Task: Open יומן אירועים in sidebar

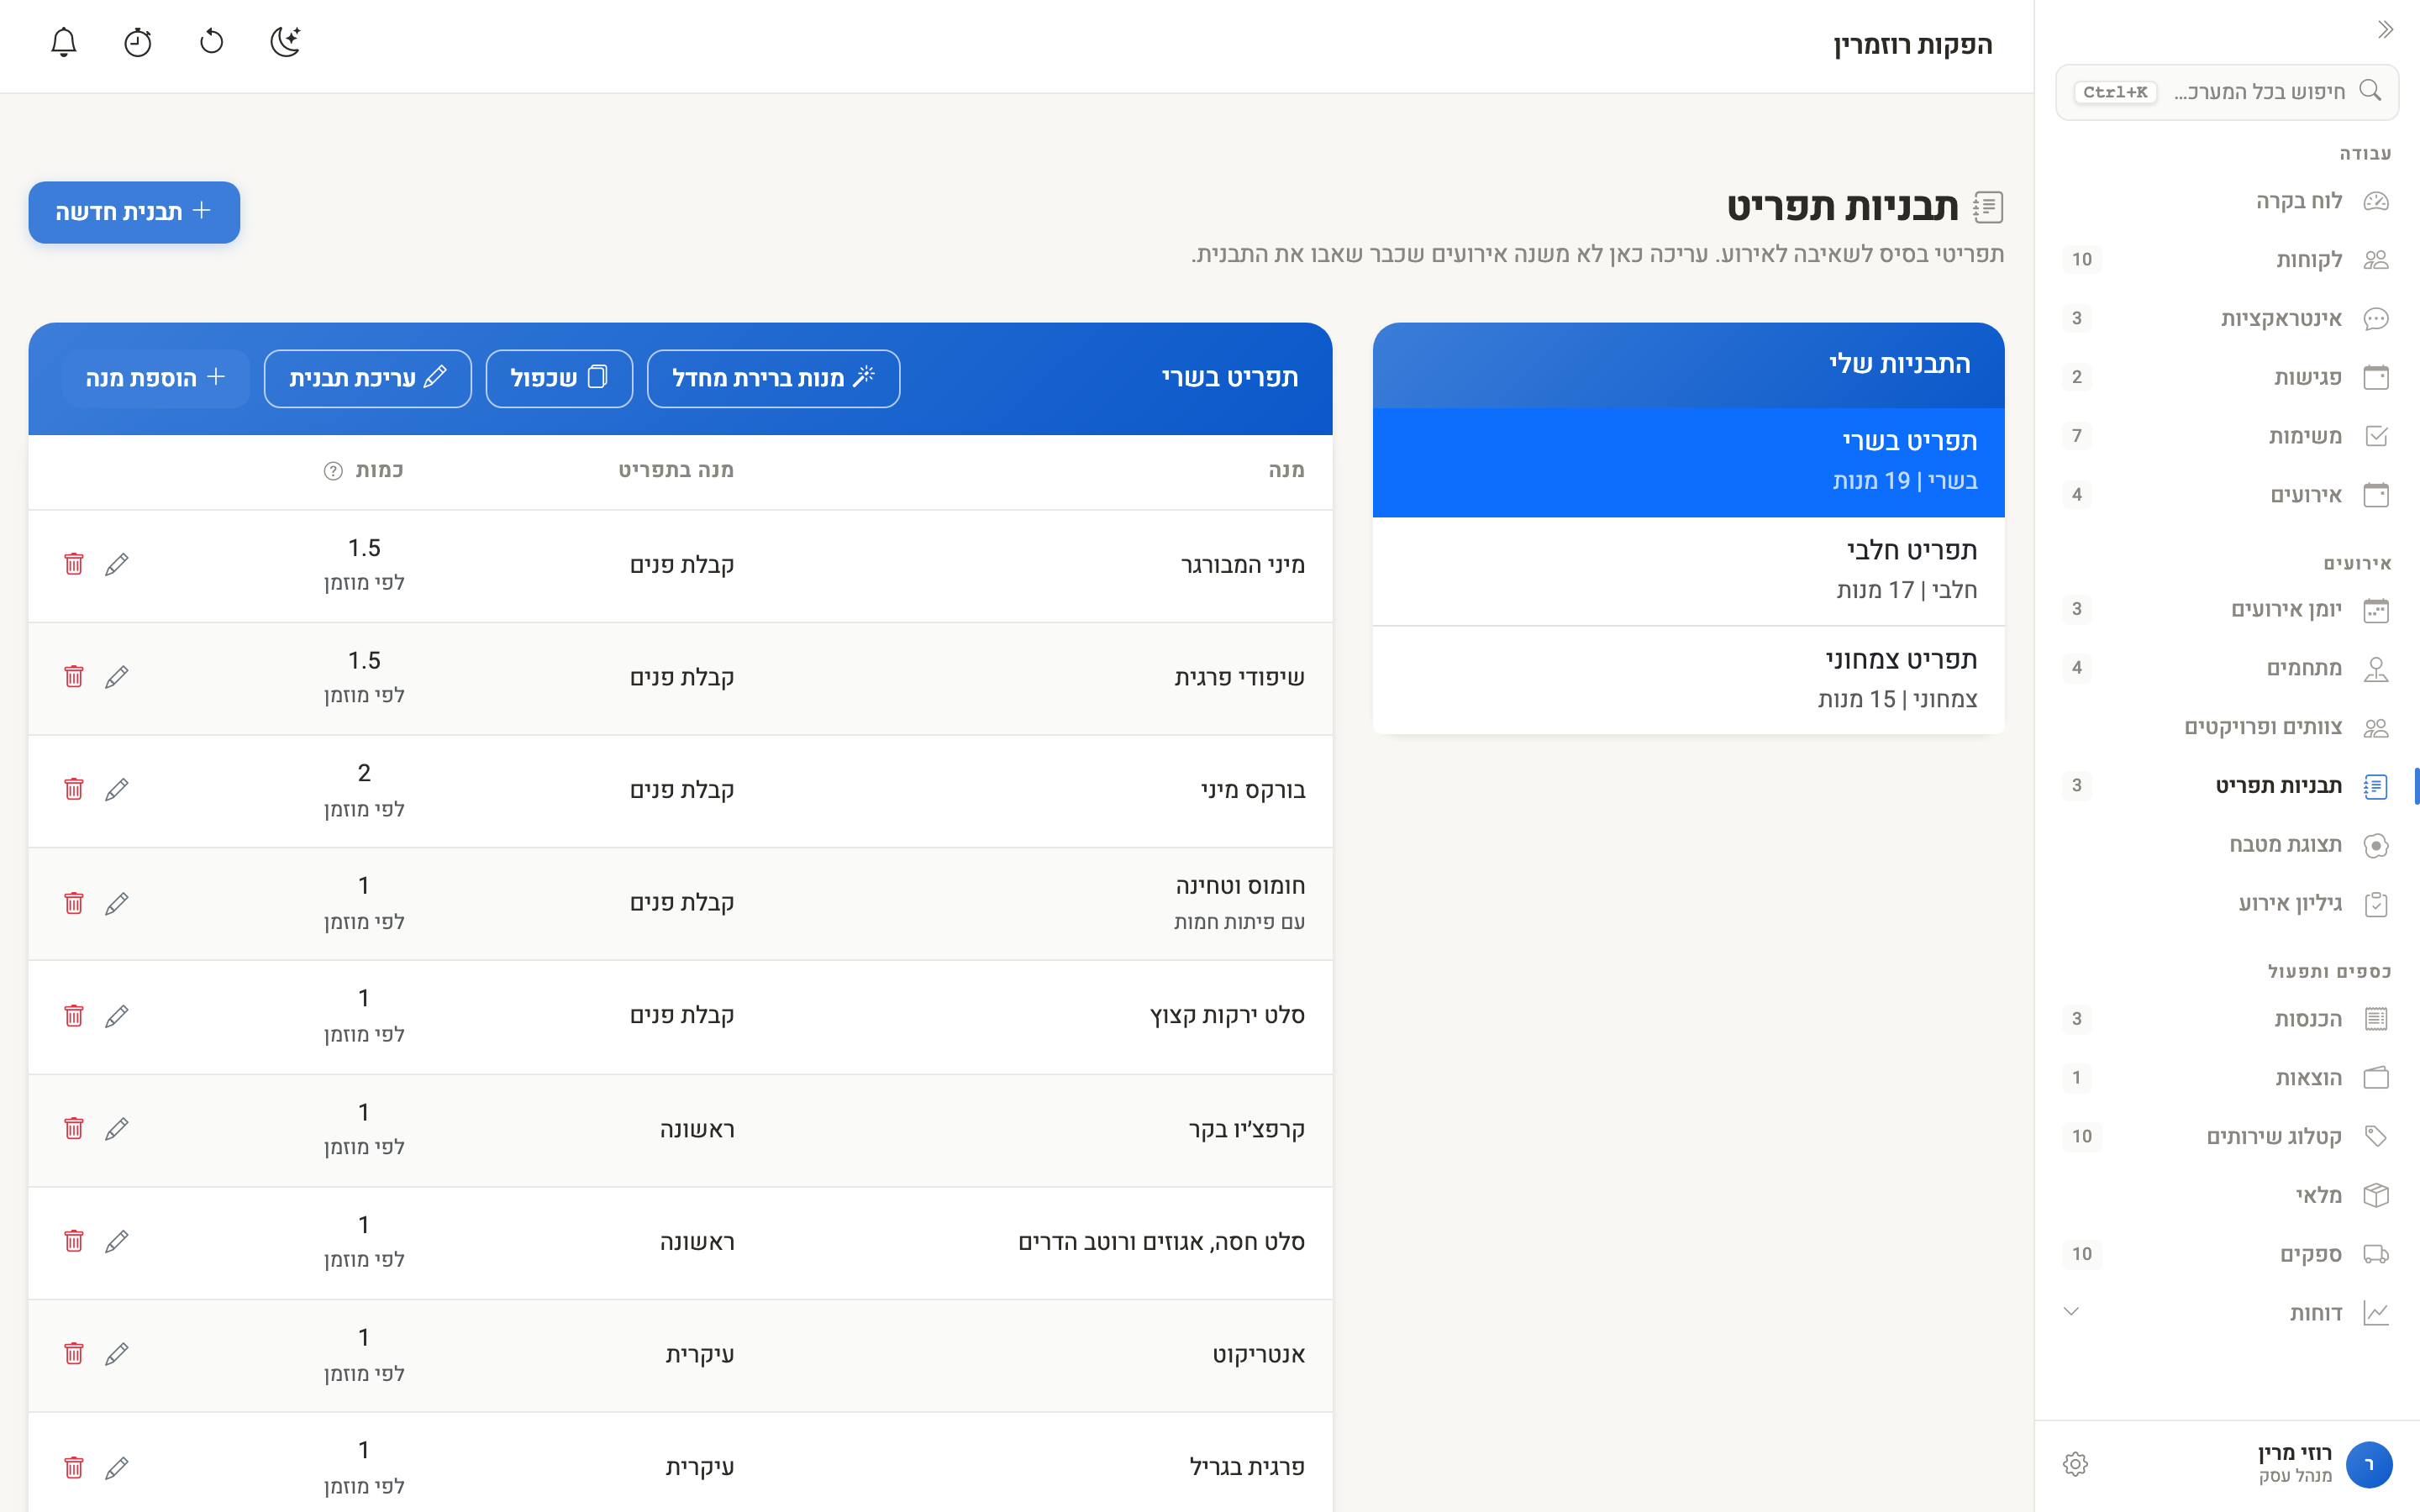Action: pyautogui.click(x=2227, y=609)
